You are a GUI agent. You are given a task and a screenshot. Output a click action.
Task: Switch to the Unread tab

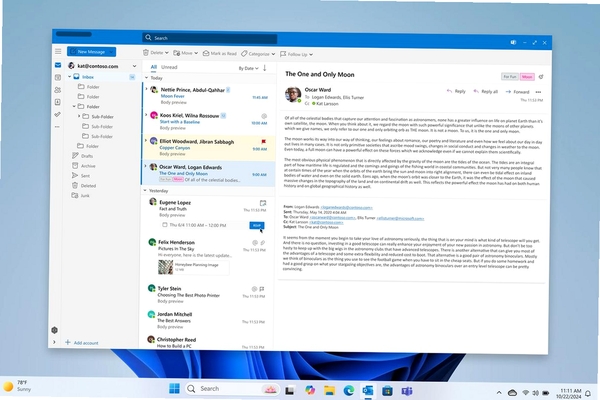(169, 67)
